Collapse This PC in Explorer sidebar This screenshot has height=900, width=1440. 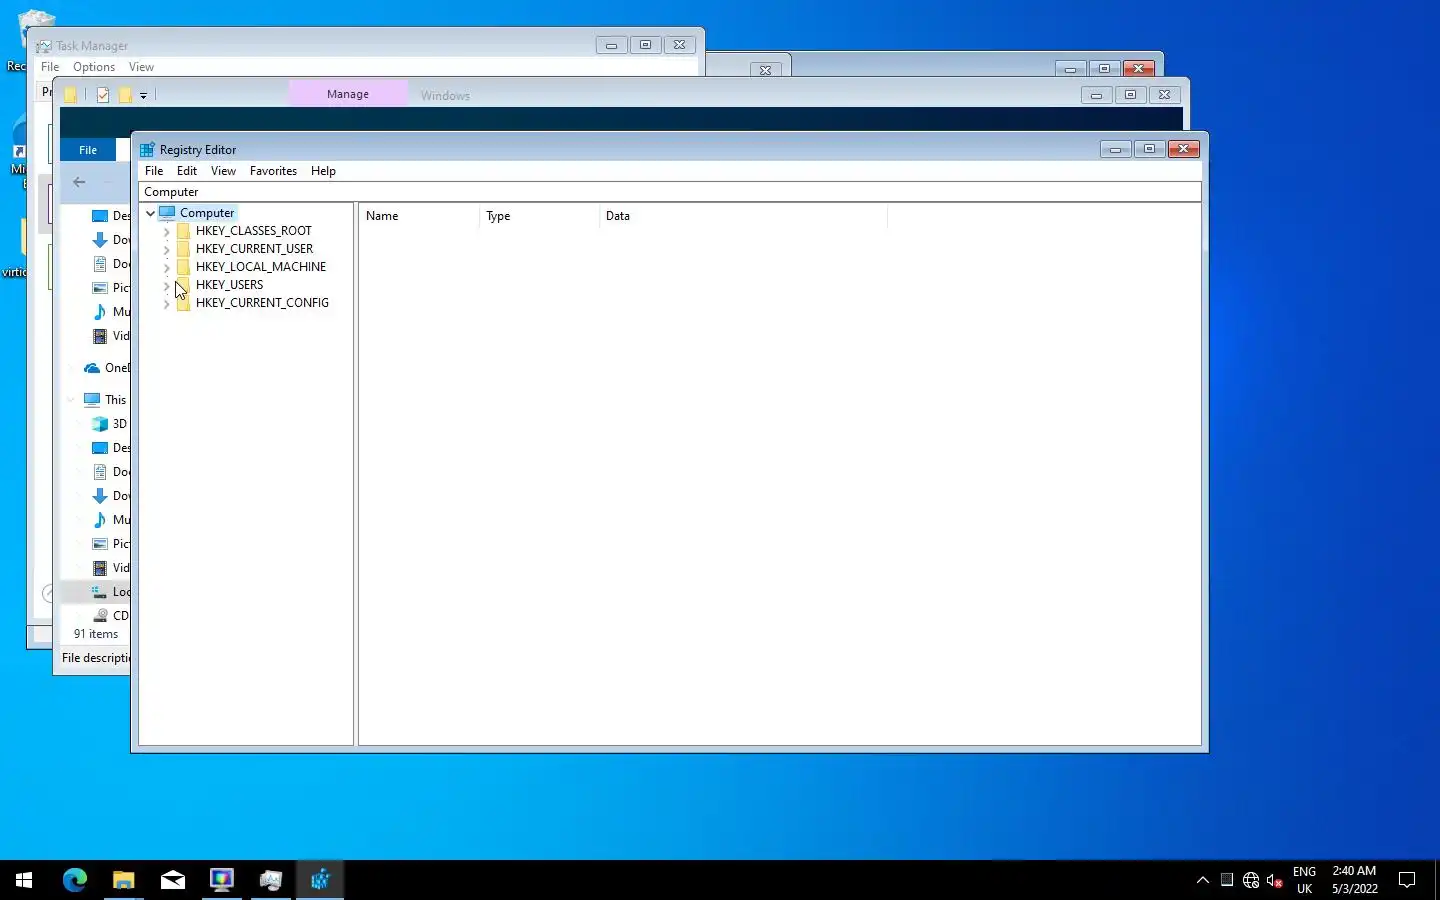pos(71,400)
